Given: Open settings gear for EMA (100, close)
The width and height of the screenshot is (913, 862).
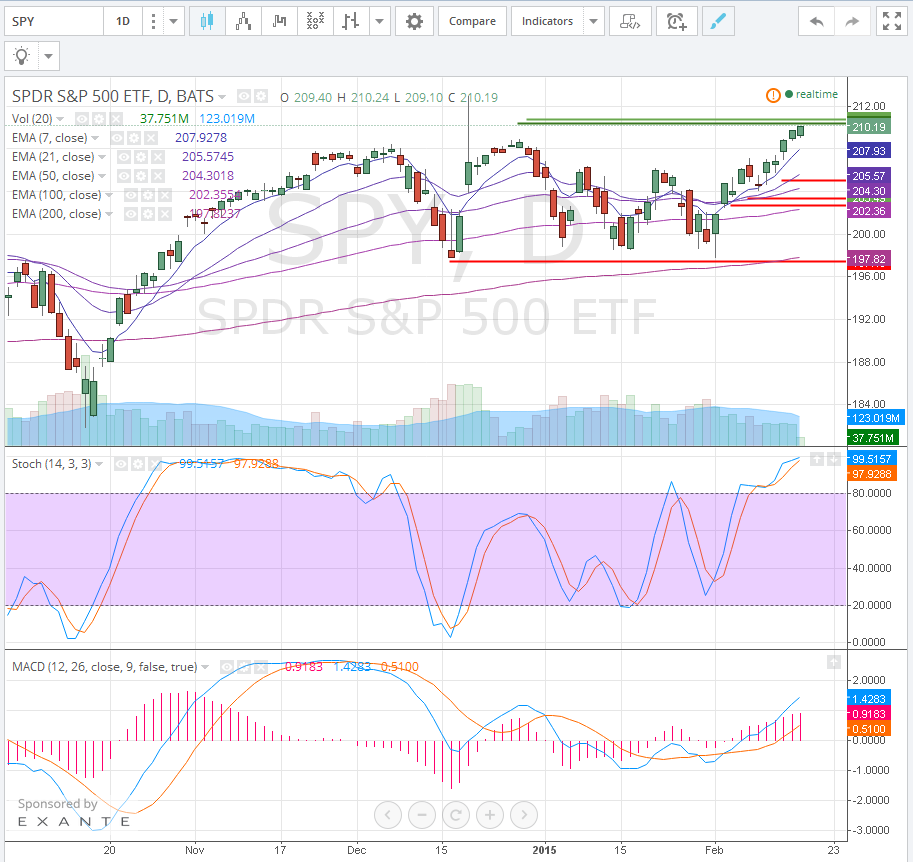Looking at the screenshot, I should tap(148, 195).
